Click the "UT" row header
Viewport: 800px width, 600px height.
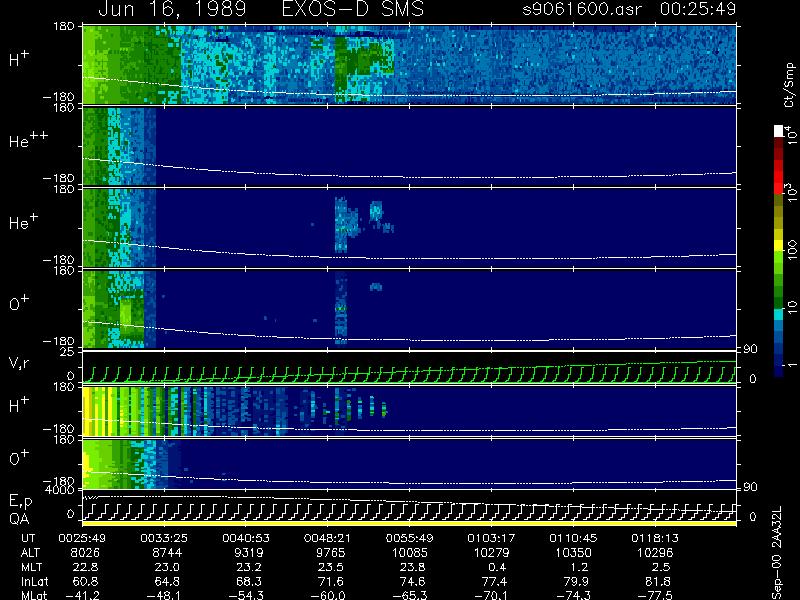tap(29, 538)
